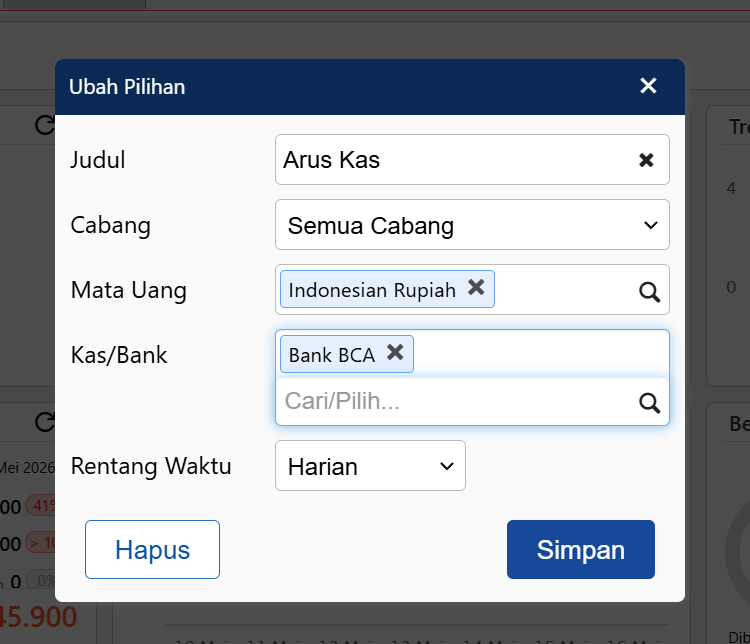
Task: Expand the Semua Cabang chevron arrow
Action: pos(650,225)
